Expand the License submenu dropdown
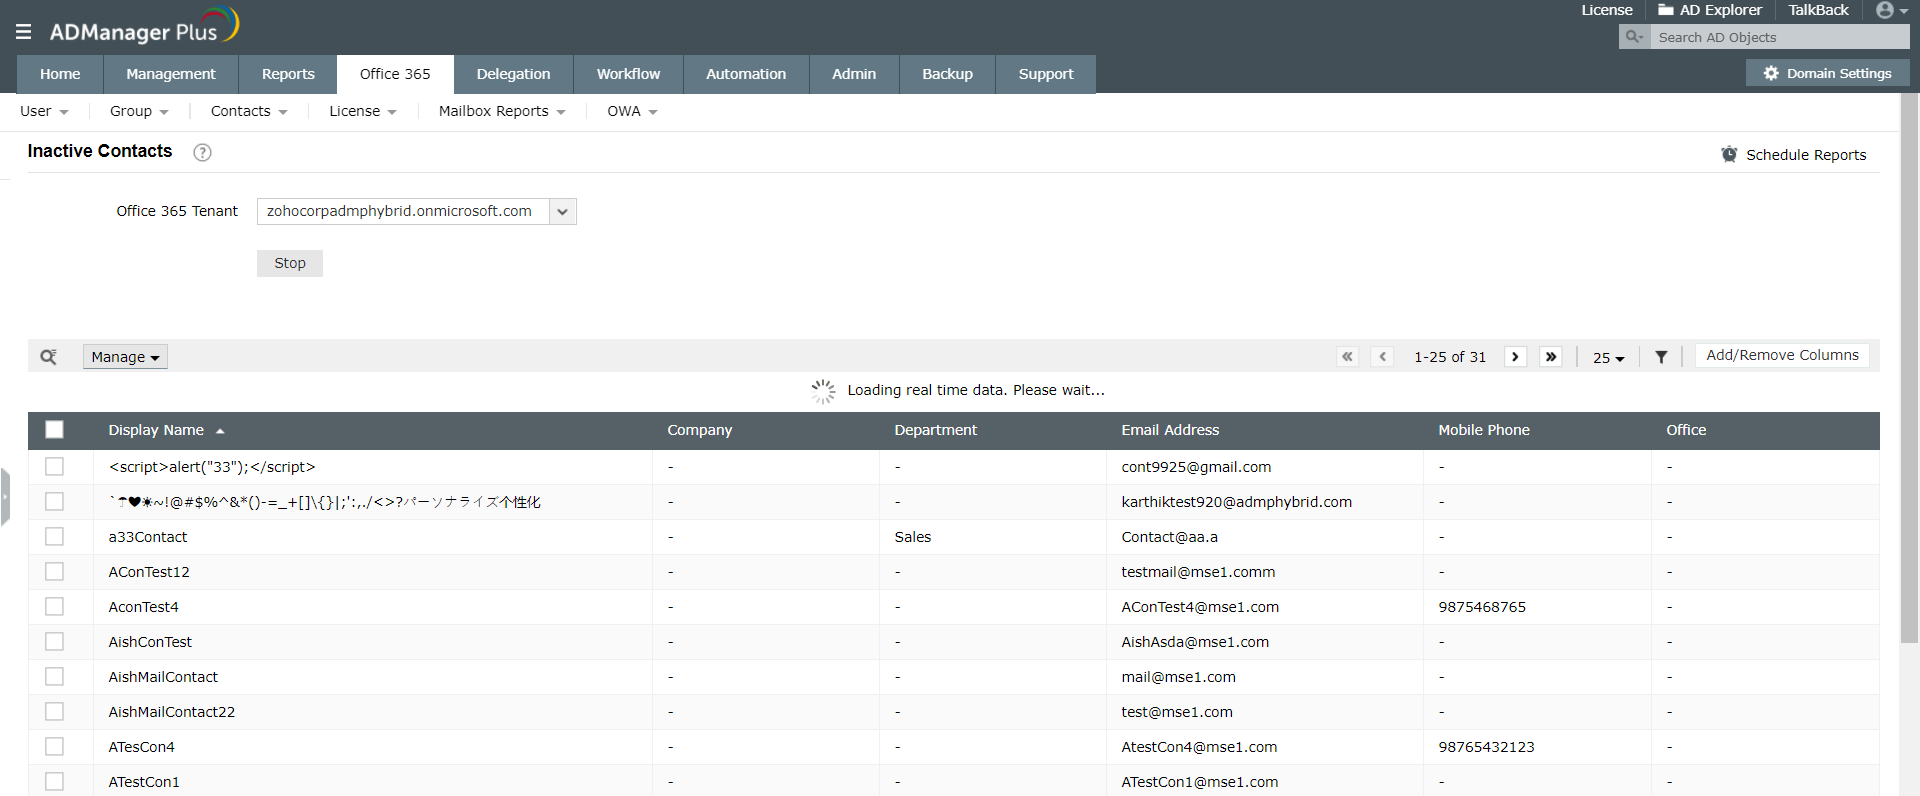This screenshot has height=796, width=1920. 363,111
